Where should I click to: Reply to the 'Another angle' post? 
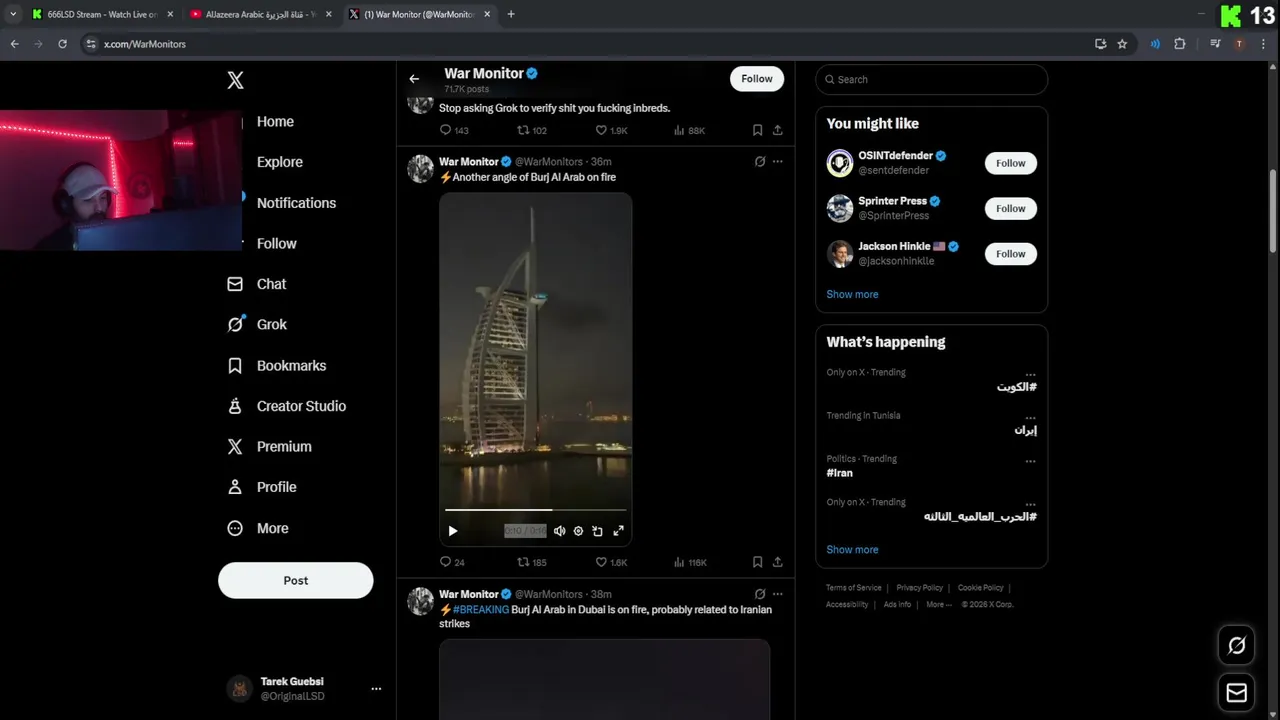452,562
